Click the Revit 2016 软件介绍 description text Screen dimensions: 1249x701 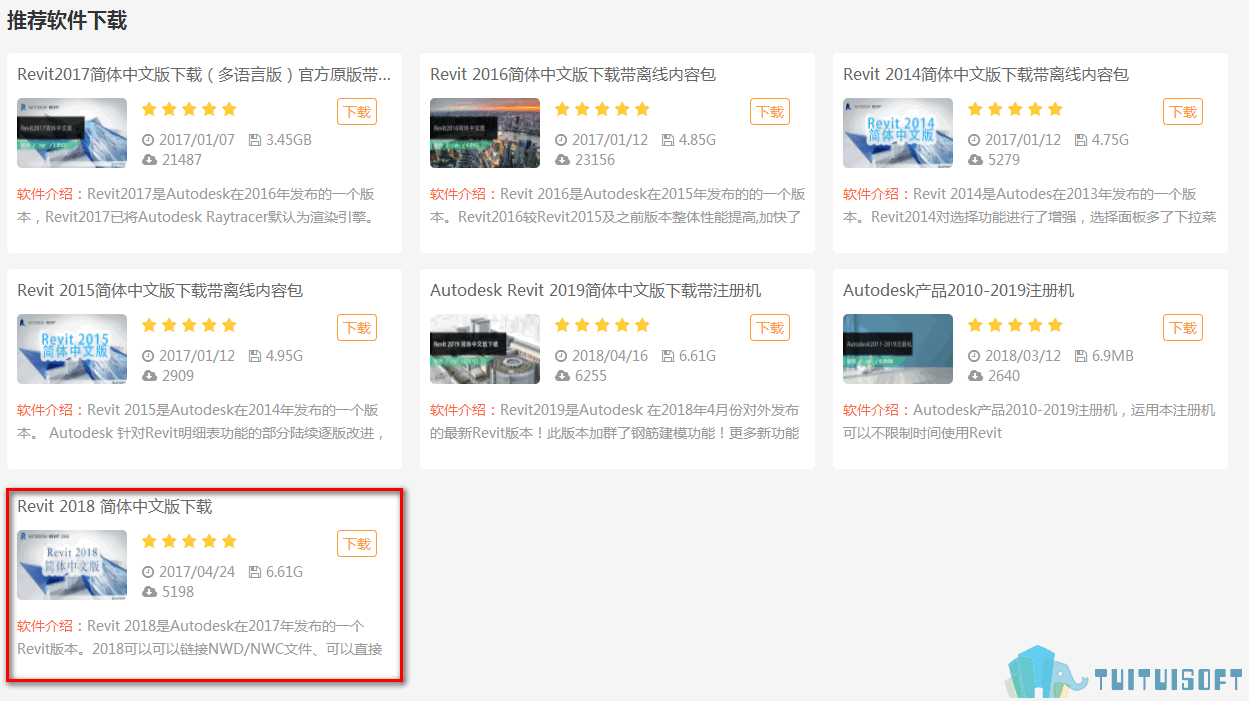tap(618, 205)
